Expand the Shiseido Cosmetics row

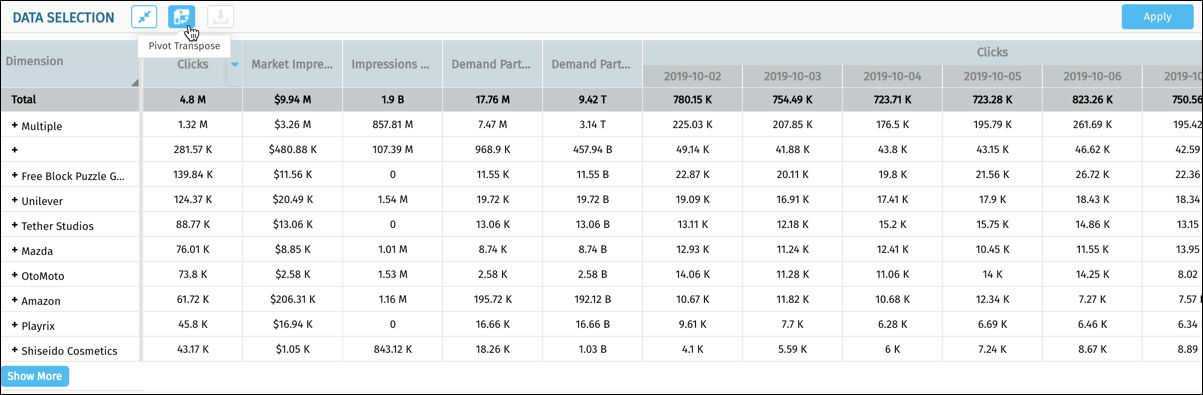[15, 350]
